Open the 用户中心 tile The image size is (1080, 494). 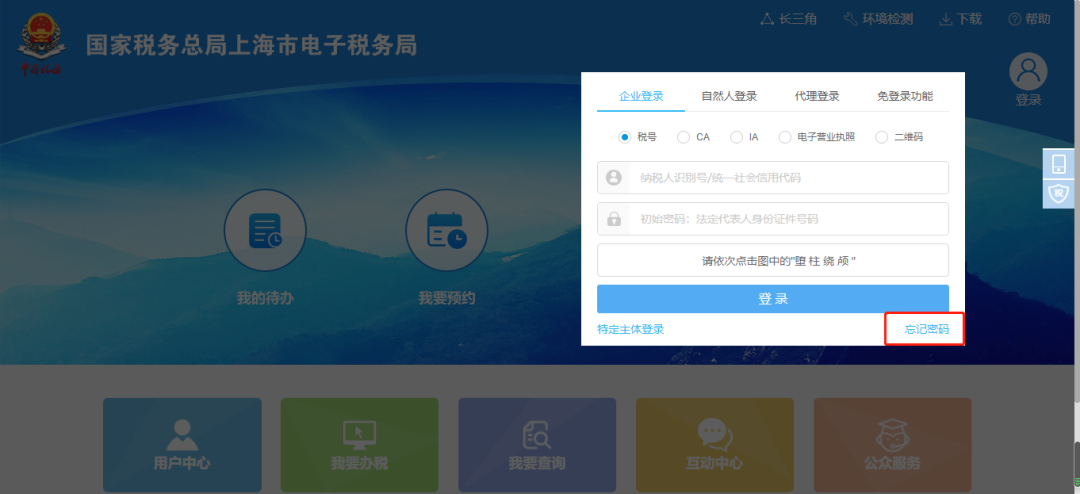(x=183, y=444)
